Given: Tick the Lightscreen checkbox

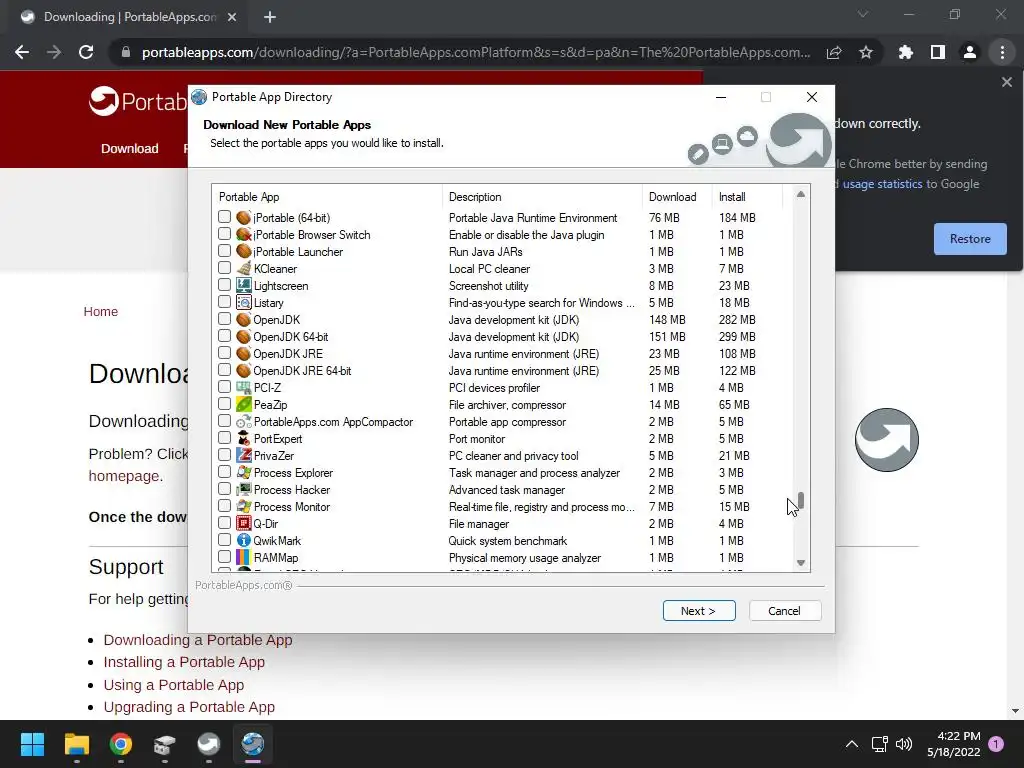Looking at the screenshot, I should 225,285.
